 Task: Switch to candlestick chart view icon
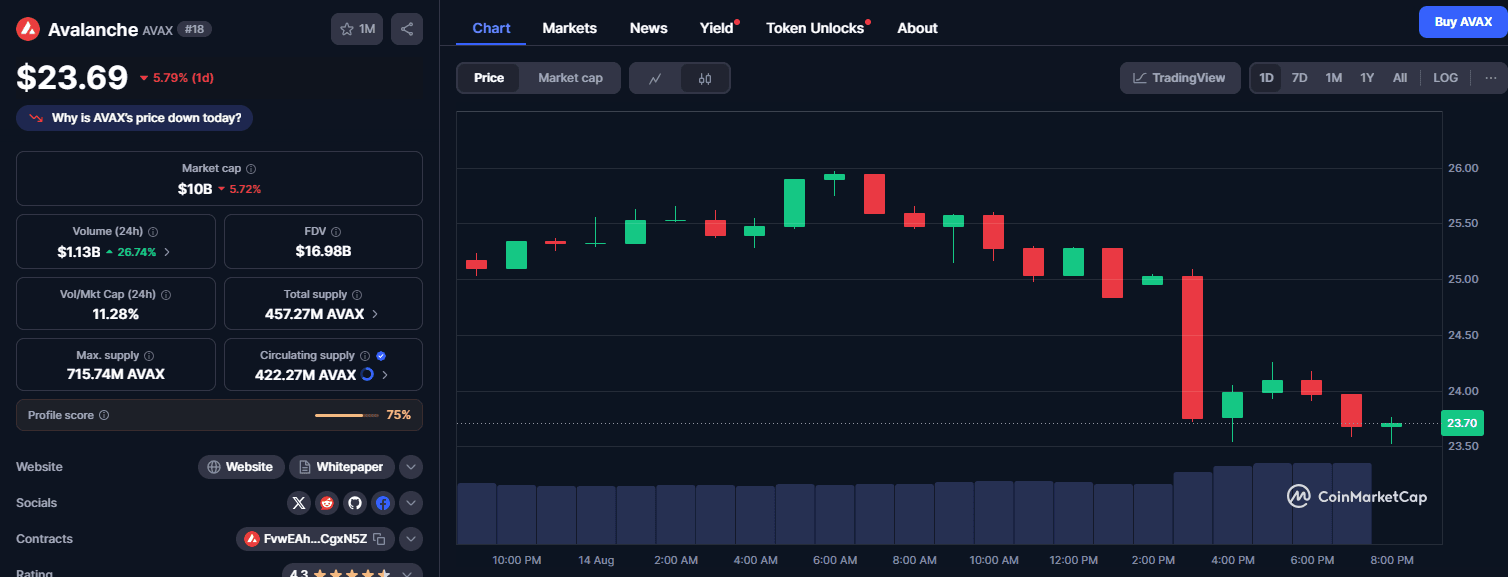pos(705,78)
